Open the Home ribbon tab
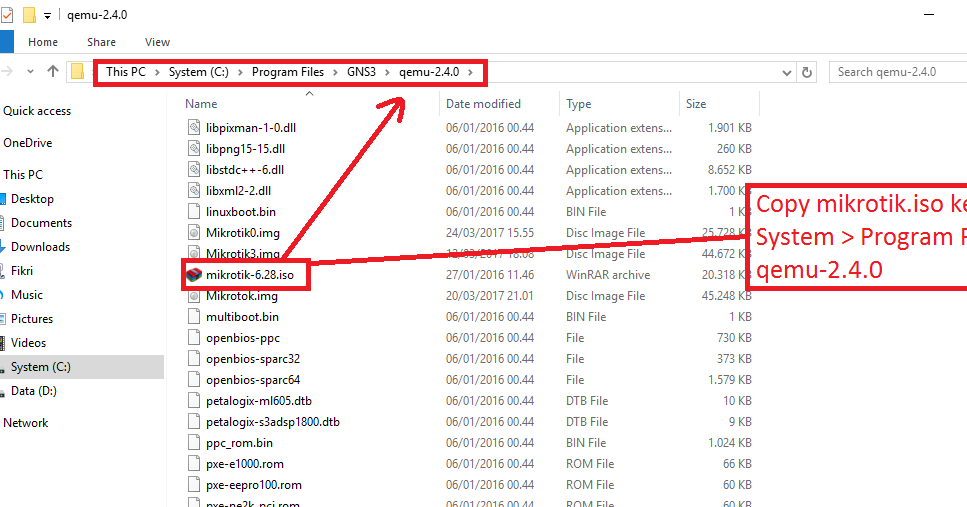The width and height of the screenshot is (967, 507). 43,42
